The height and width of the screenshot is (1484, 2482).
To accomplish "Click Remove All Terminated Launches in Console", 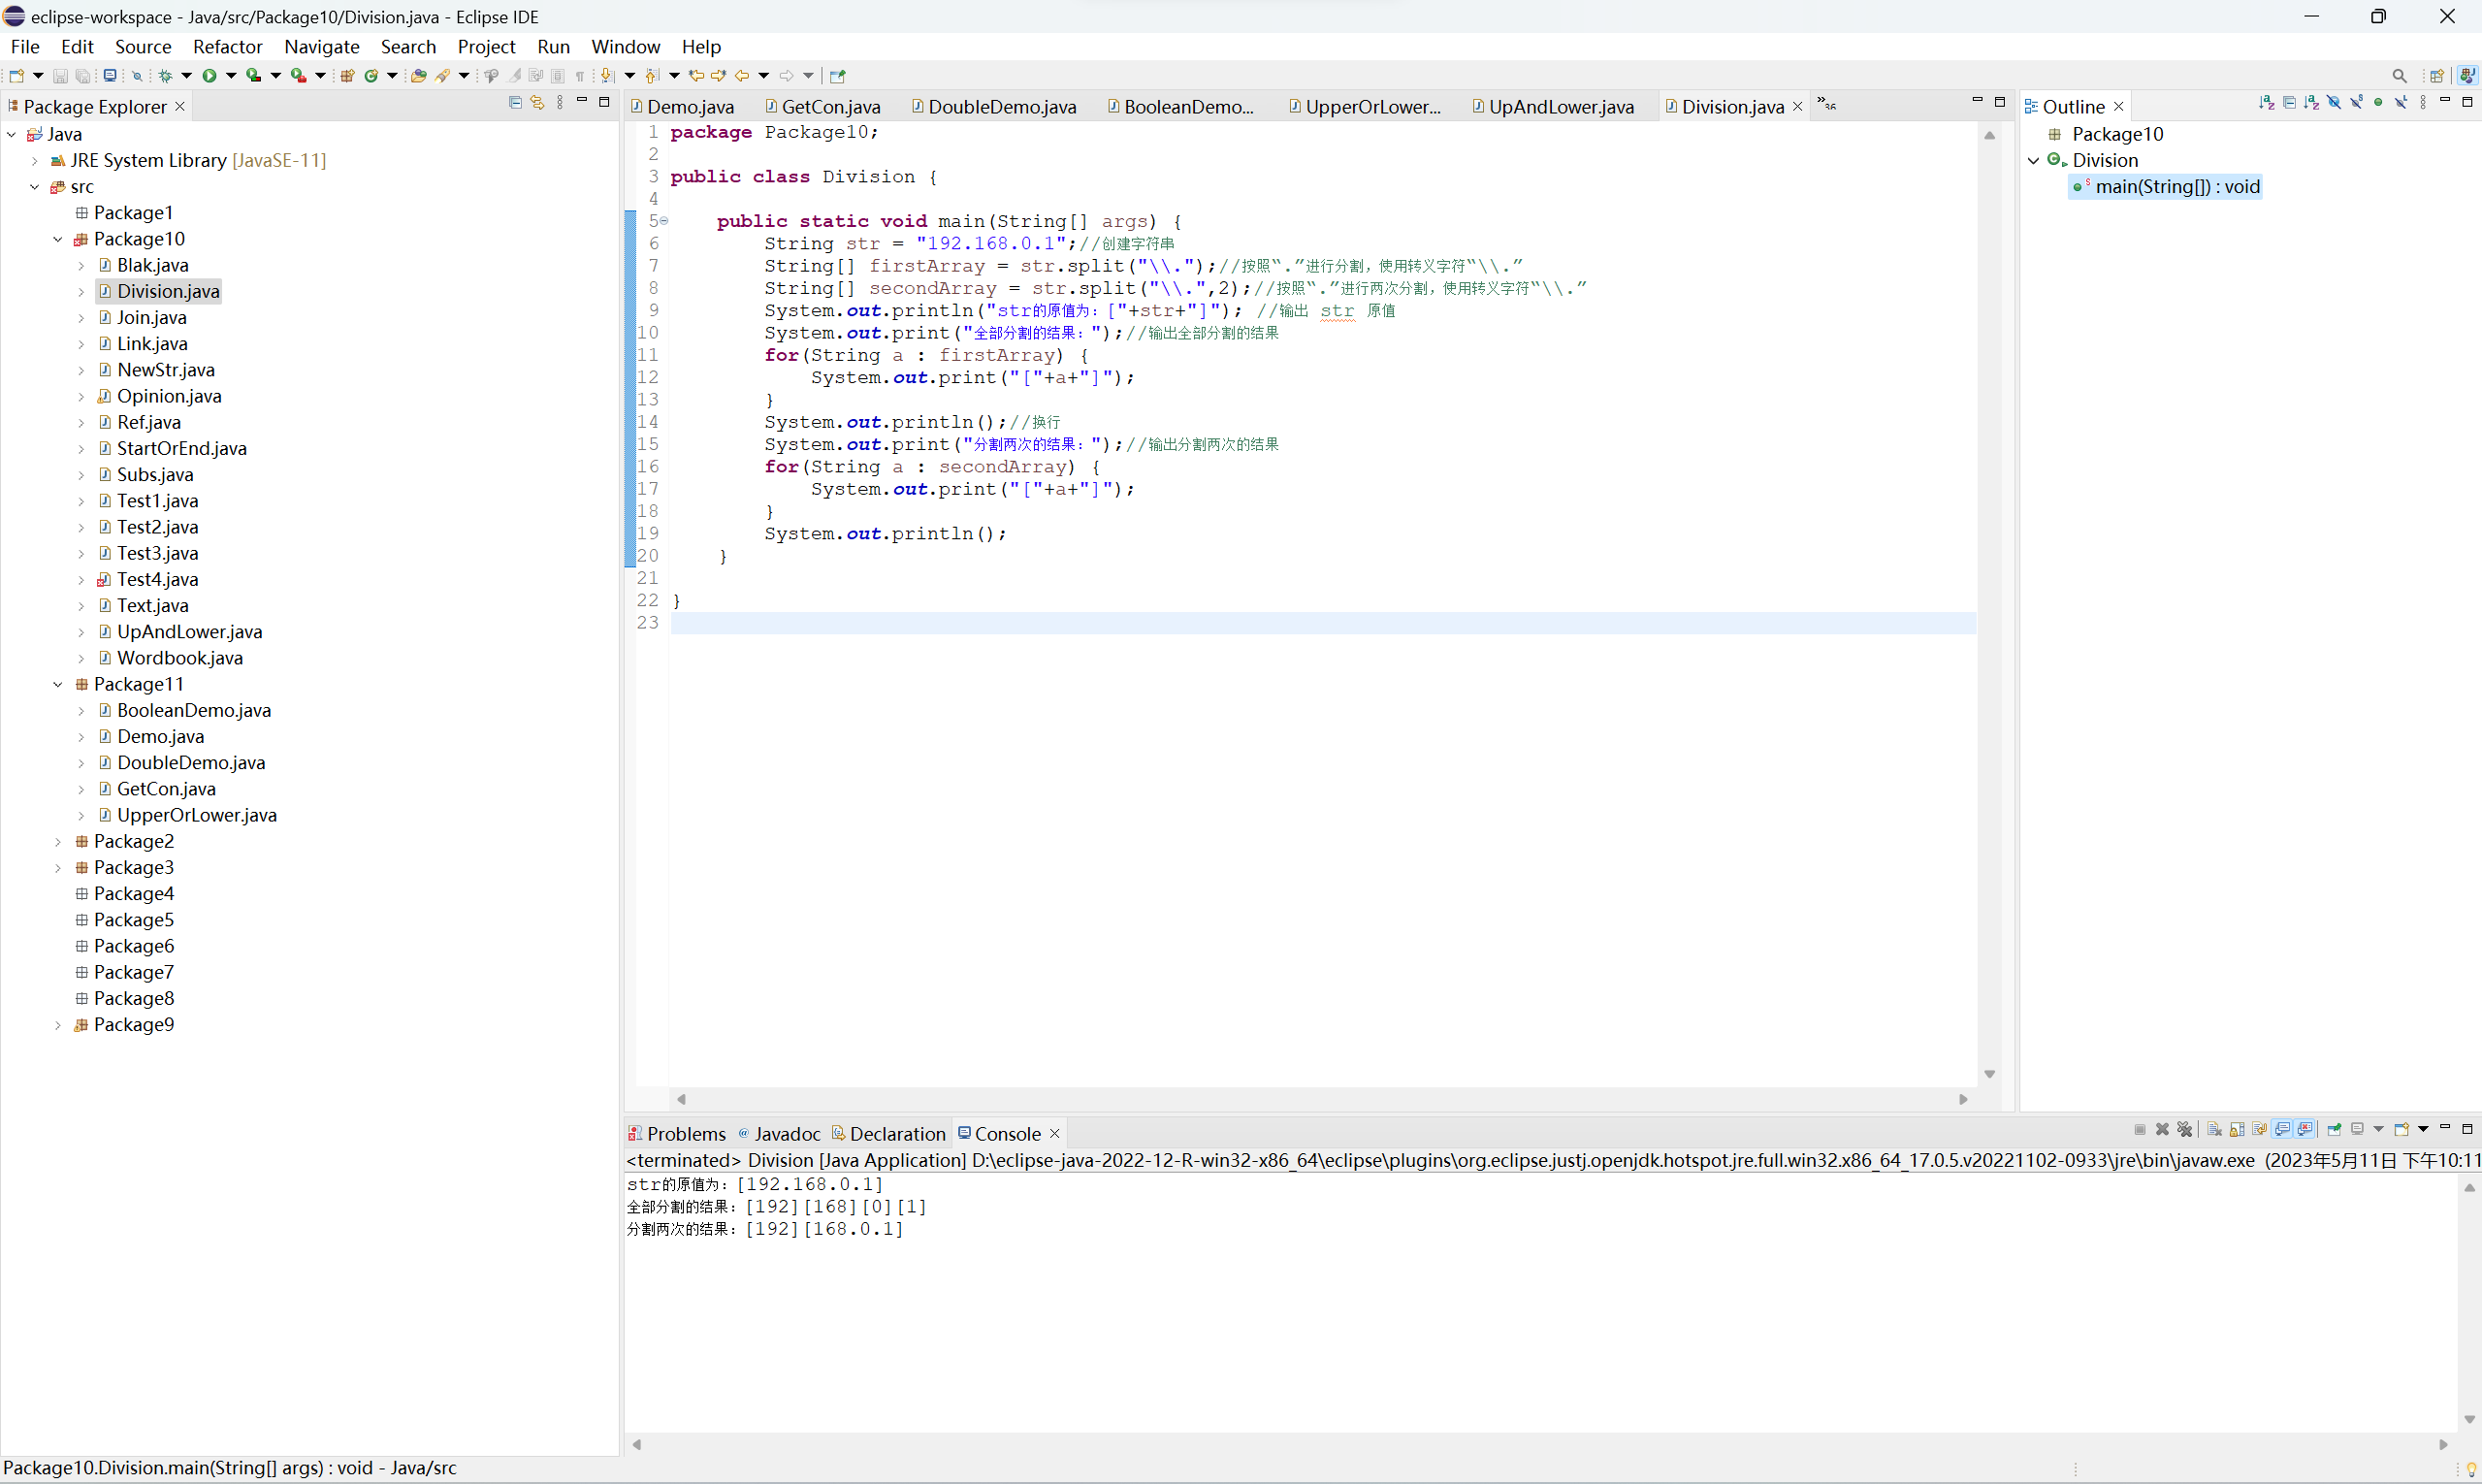I will pos(2185,1129).
